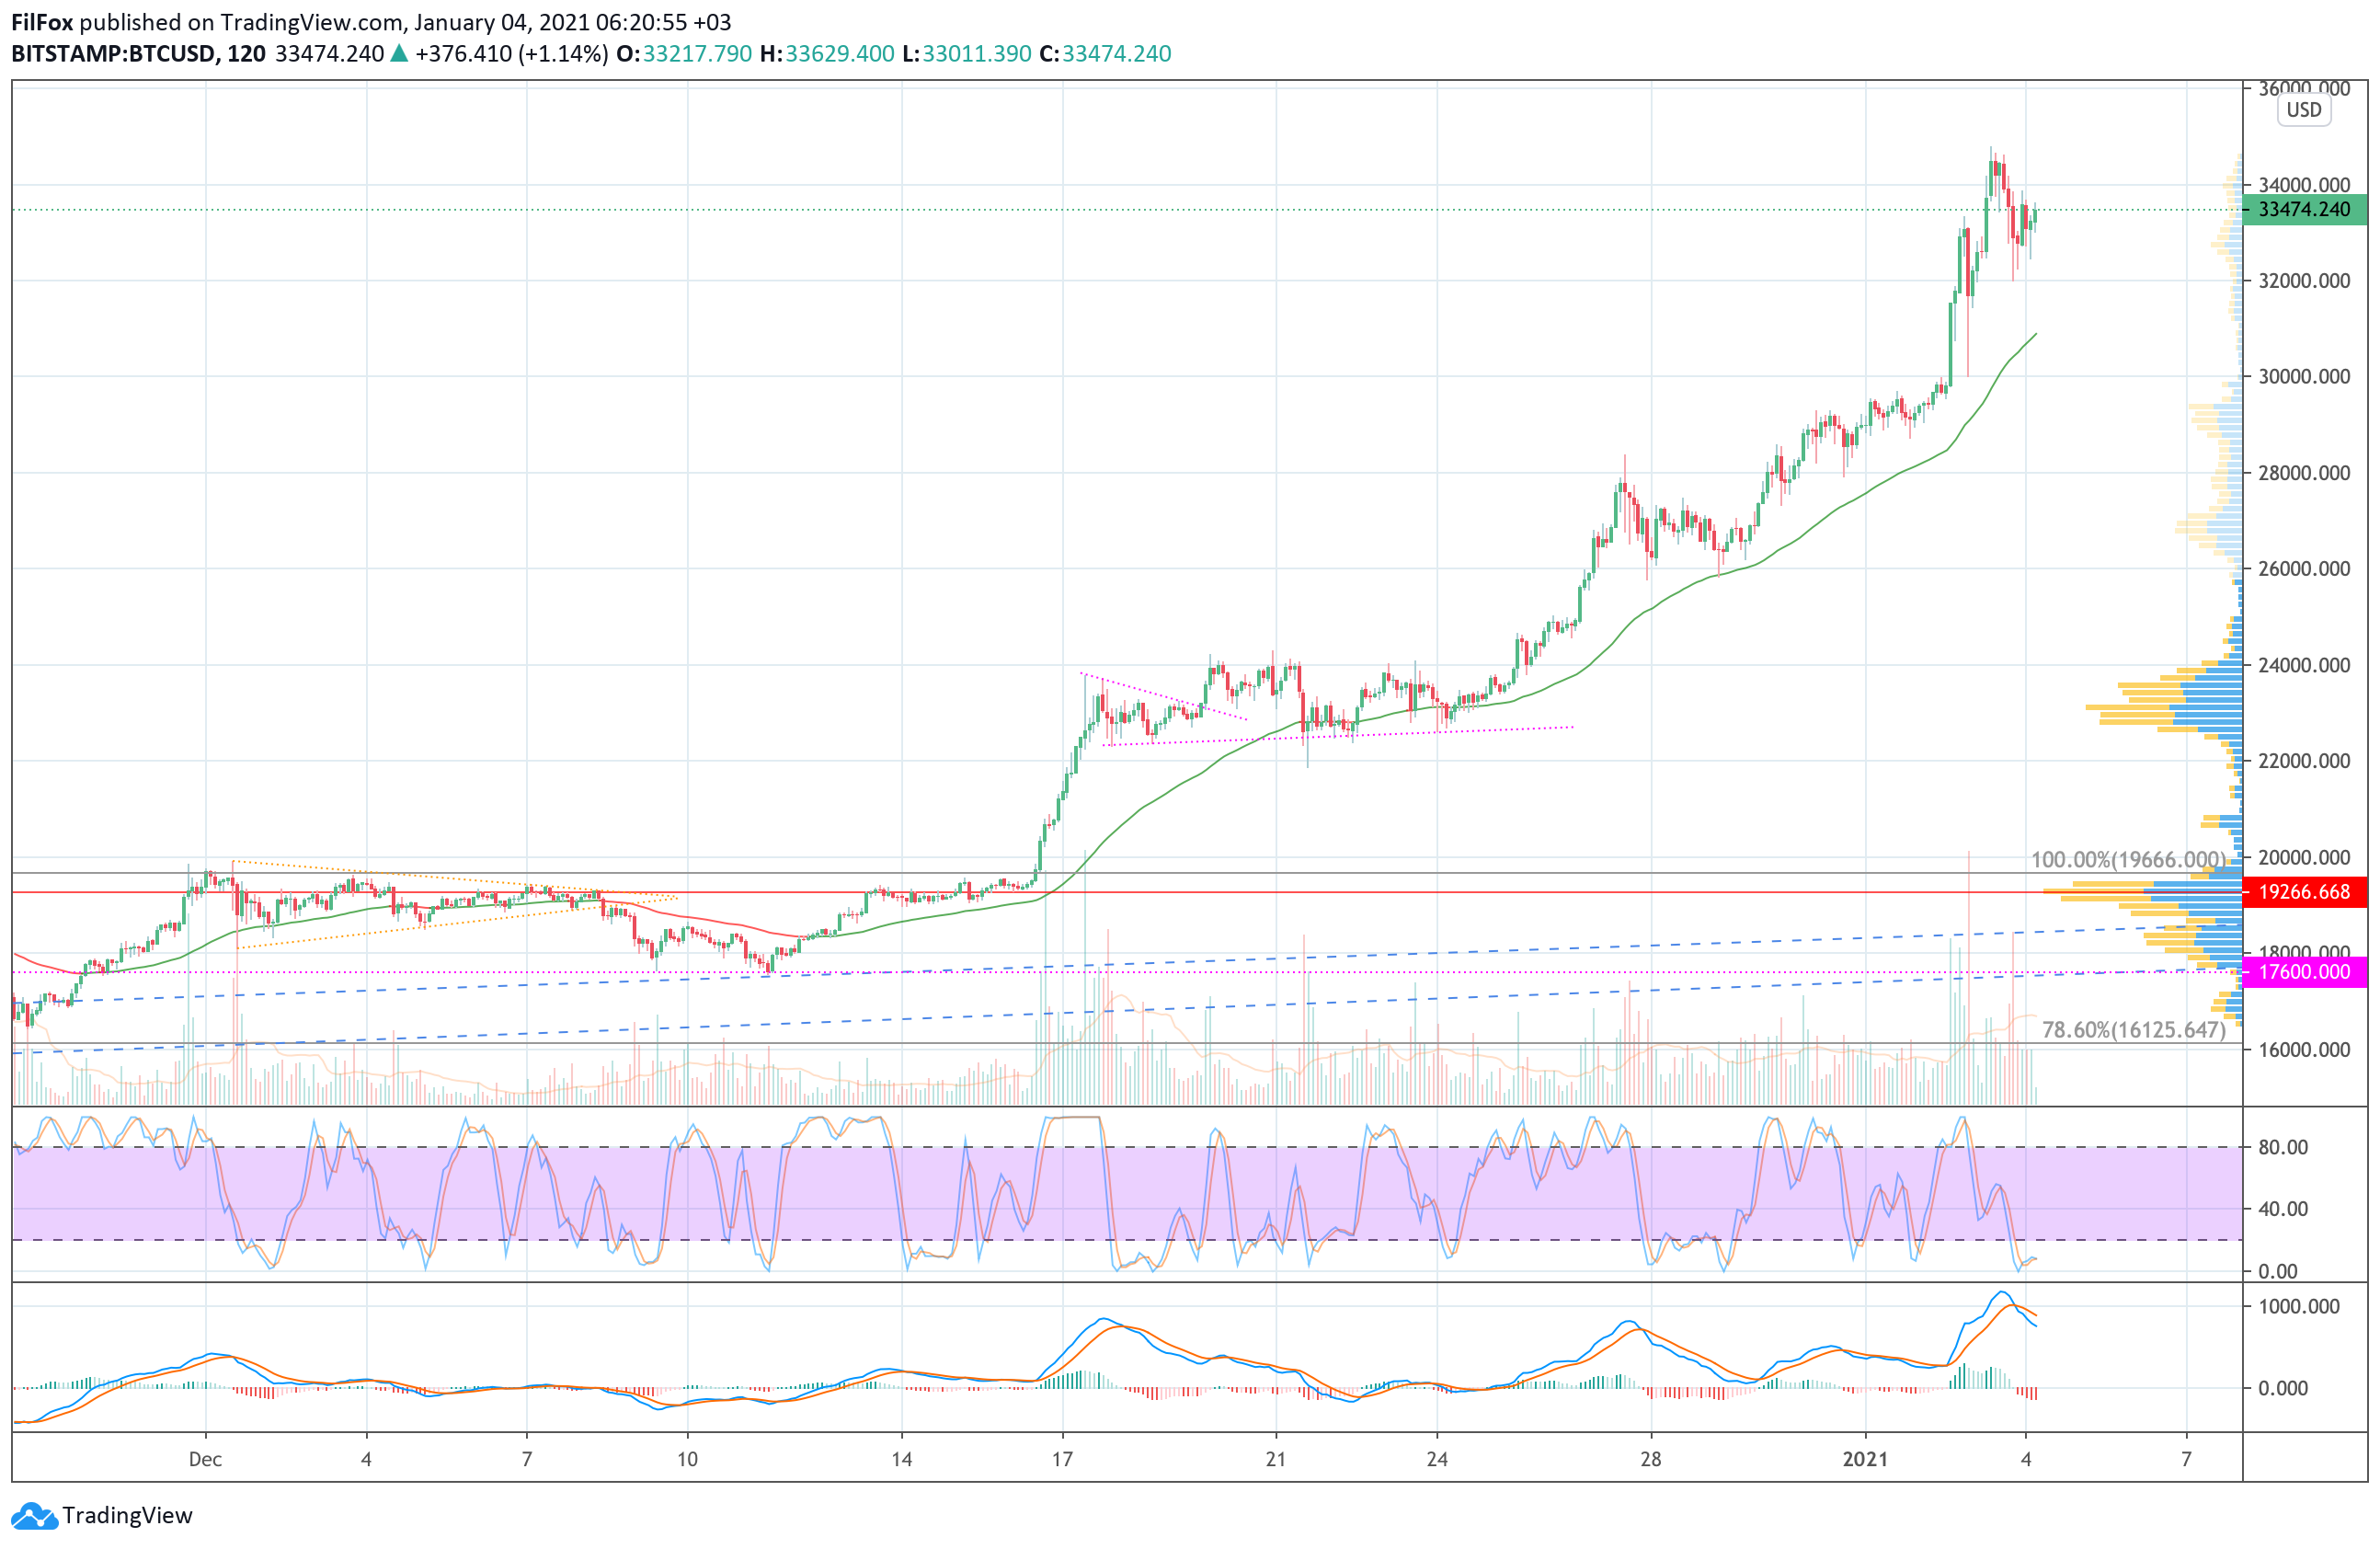Click the BITSTAMP:BTCUSD symbol title

(x=113, y=54)
